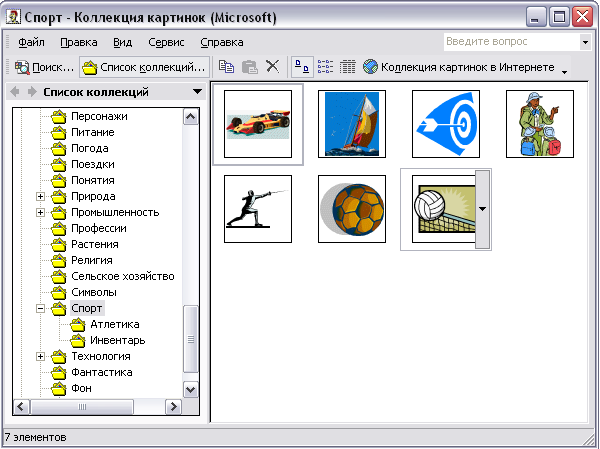The width and height of the screenshot is (600, 449).
Task: Select the Растения folder
Action: (95, 245)
